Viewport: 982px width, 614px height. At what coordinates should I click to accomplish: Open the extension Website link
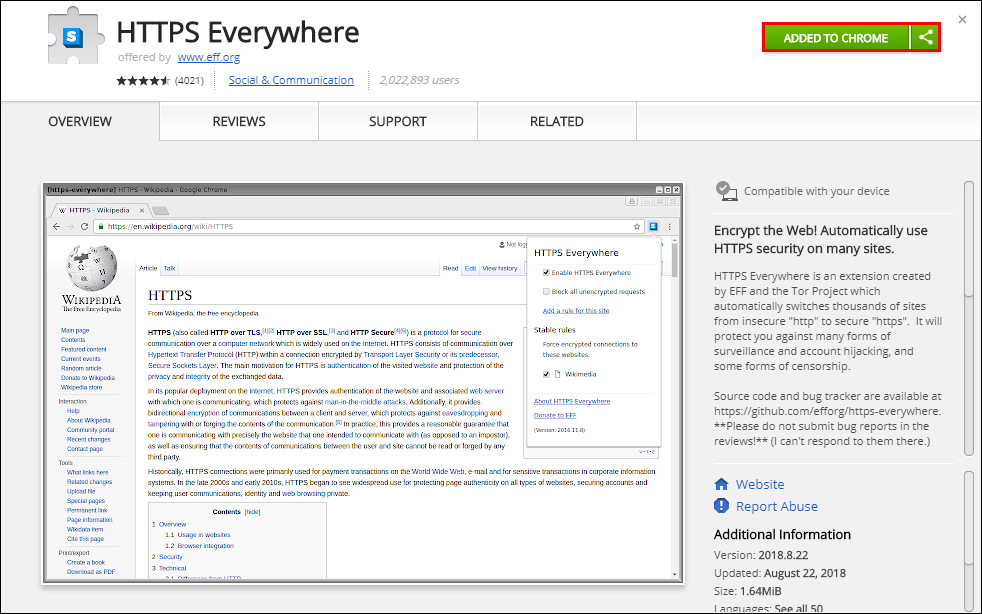tap(760, 484)
